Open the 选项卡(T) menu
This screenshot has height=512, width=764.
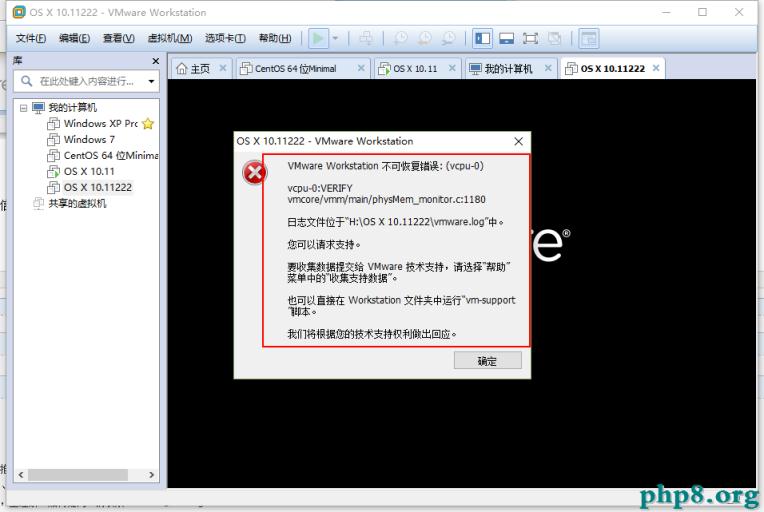click(x=225, y=38)
